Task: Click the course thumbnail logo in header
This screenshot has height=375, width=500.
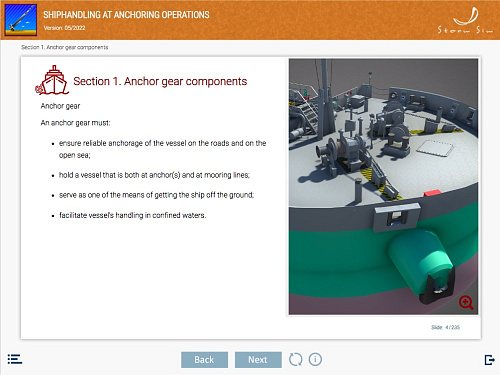Action: coord(21,20)
